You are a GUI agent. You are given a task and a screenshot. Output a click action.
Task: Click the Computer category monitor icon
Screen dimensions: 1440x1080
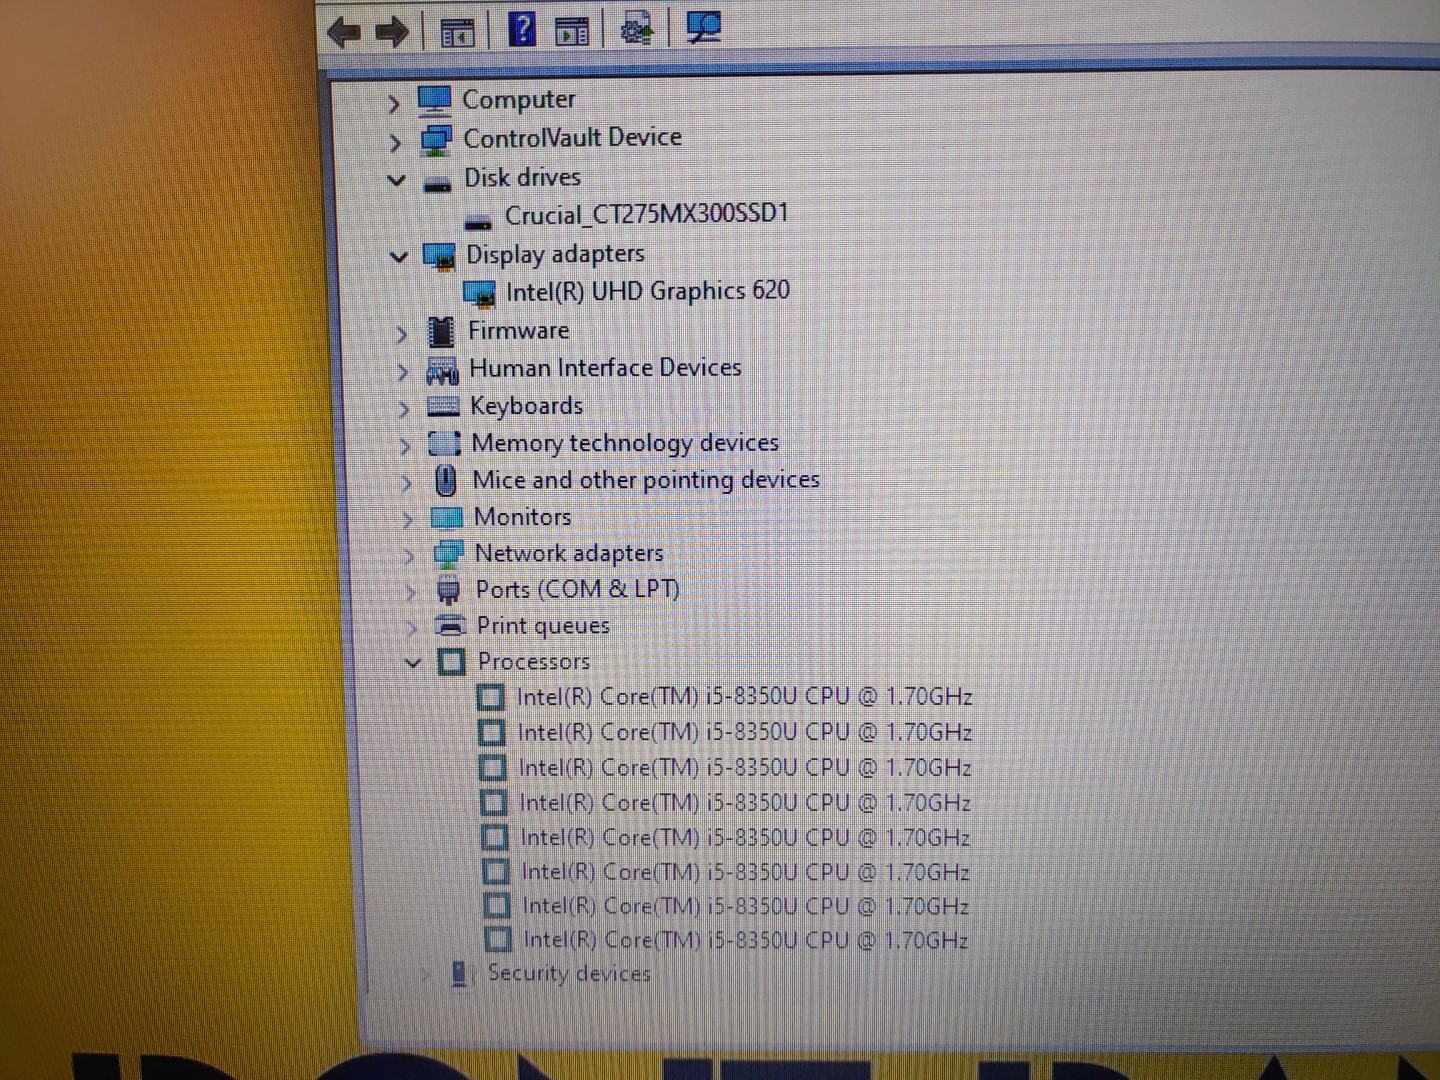point(434,100)
